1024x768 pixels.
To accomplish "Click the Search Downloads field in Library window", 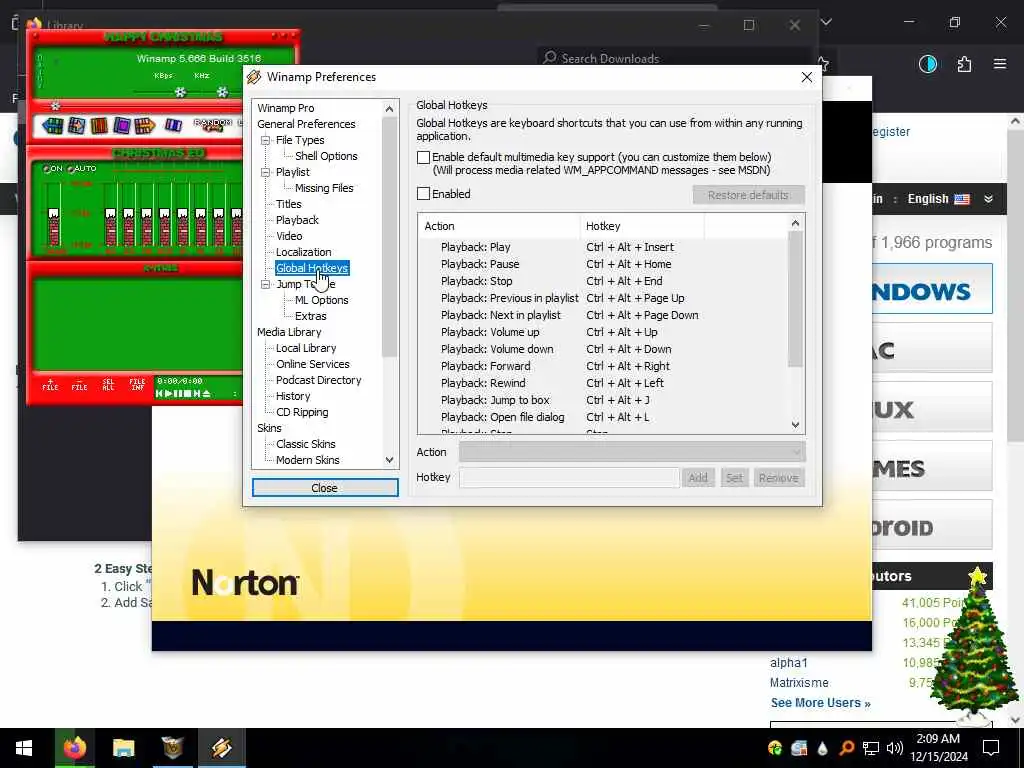I will tap(673, 58).
